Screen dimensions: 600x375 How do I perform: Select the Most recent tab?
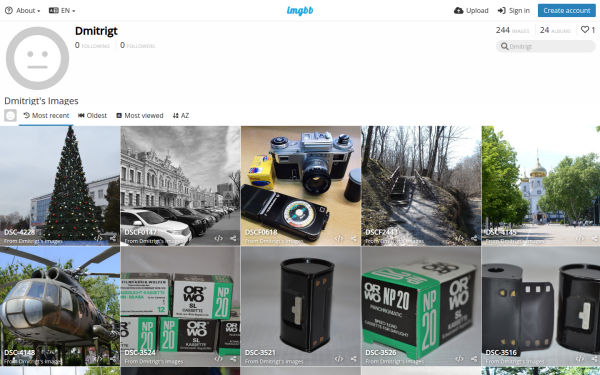coord(46,116)
